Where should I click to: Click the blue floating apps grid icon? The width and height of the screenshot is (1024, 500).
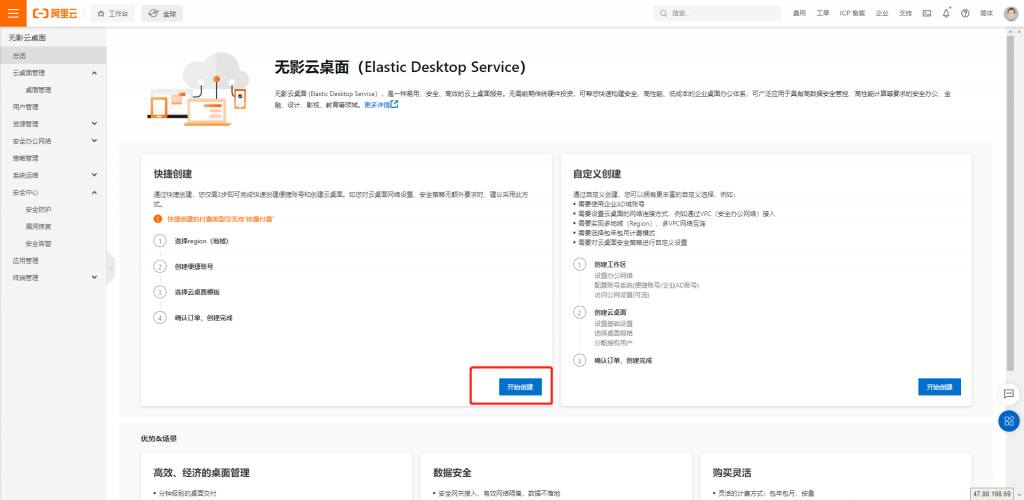click(1008, 421)
